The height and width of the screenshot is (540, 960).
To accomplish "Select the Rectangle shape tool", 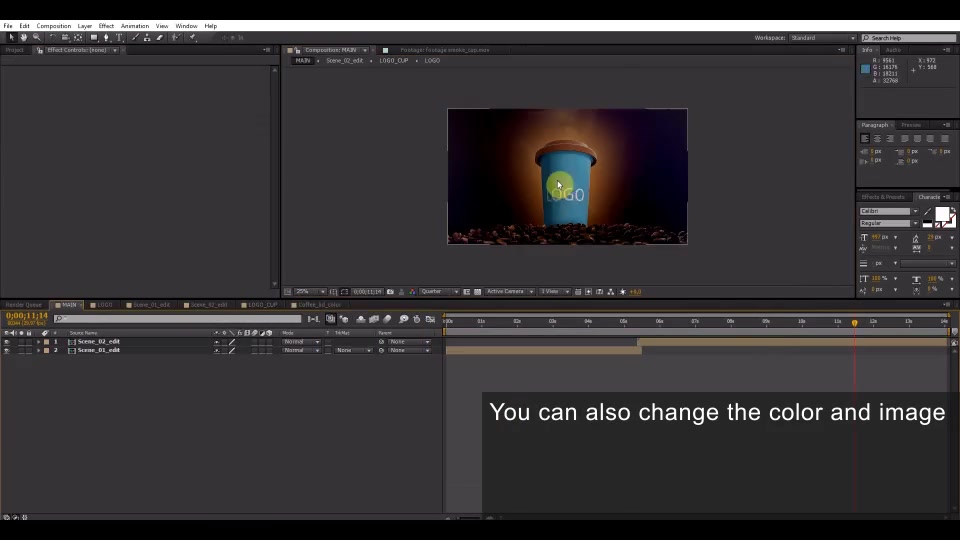I will 94,38.
